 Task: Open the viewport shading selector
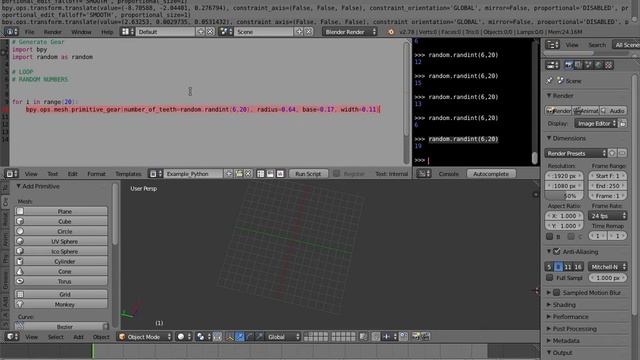[184, 337]
